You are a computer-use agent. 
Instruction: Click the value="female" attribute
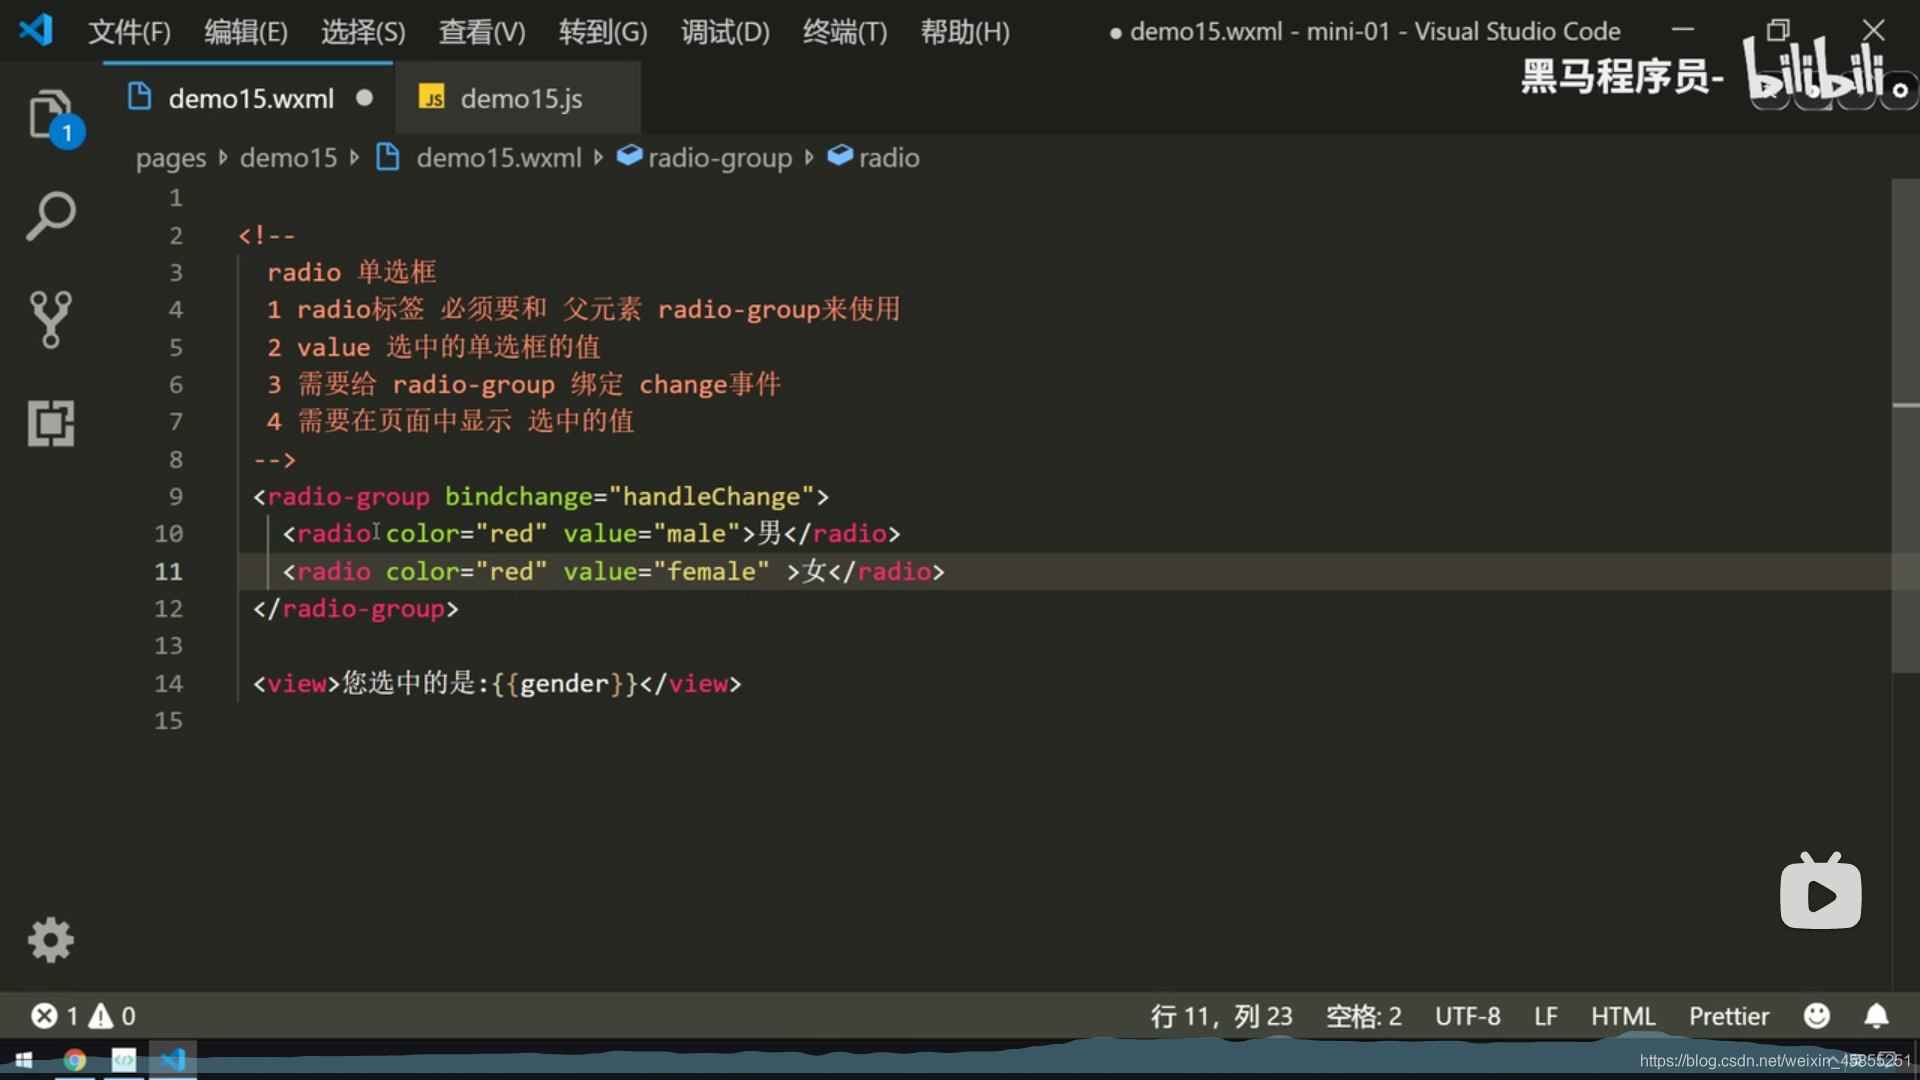coord(667,572)
